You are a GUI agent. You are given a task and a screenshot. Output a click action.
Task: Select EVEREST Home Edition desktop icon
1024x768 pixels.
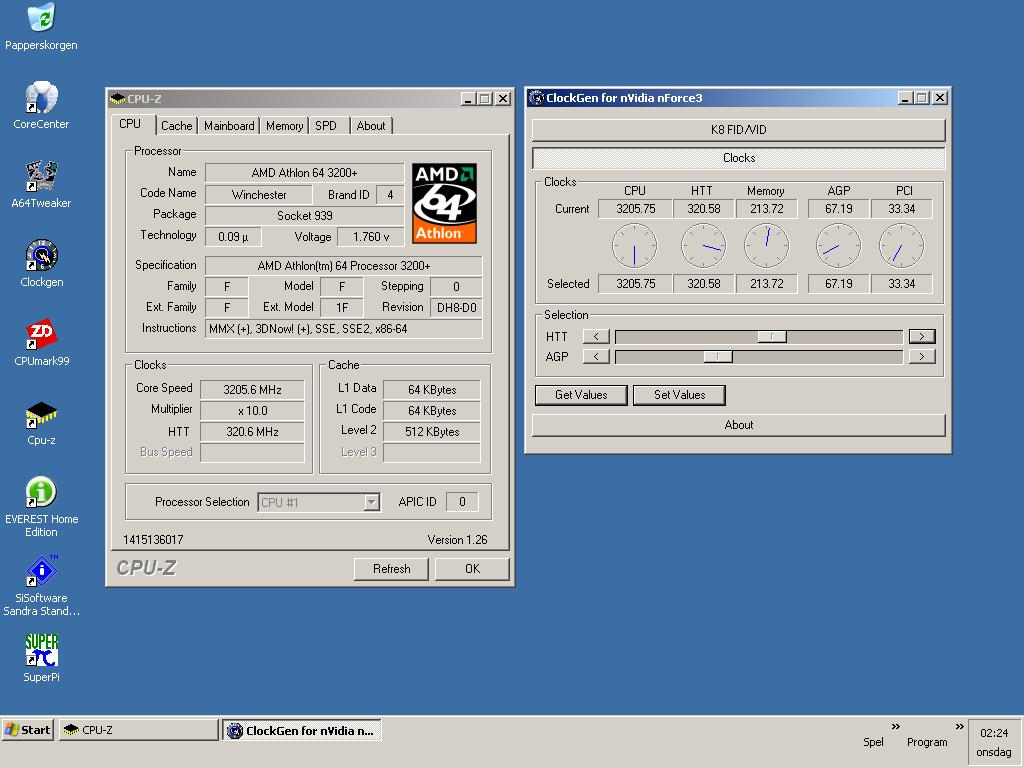point(42,492)
